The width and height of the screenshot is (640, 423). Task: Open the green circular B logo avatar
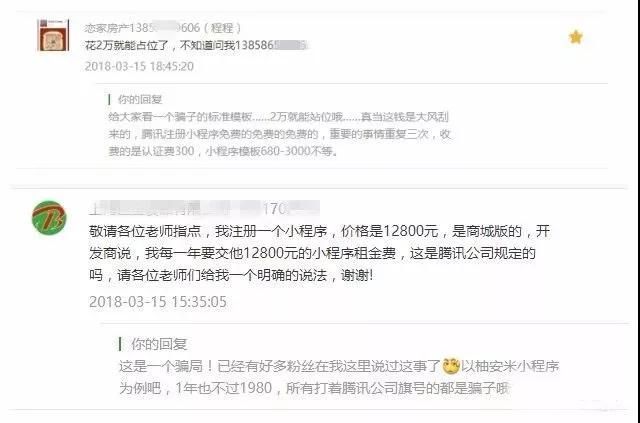click(49, 218)
